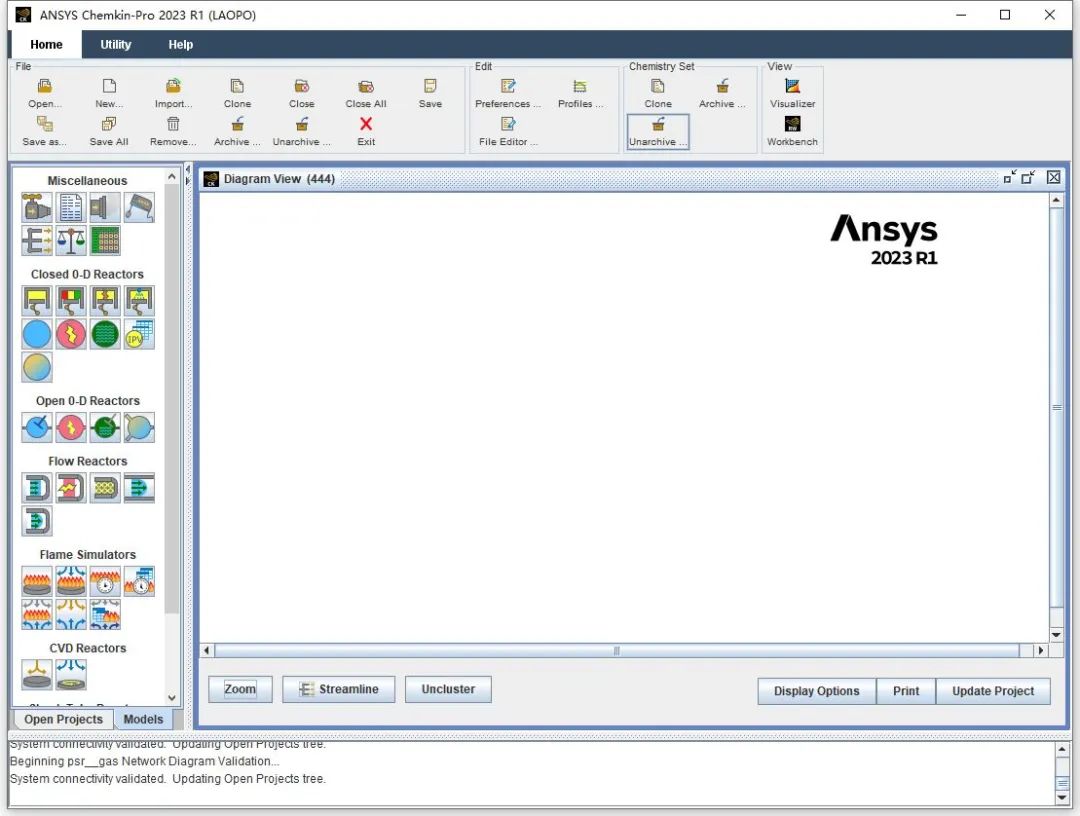Select the equilibrium scales icon in Miscellaneous palette
This screenshot has width=1080, height=816.
tap(70, 240)
